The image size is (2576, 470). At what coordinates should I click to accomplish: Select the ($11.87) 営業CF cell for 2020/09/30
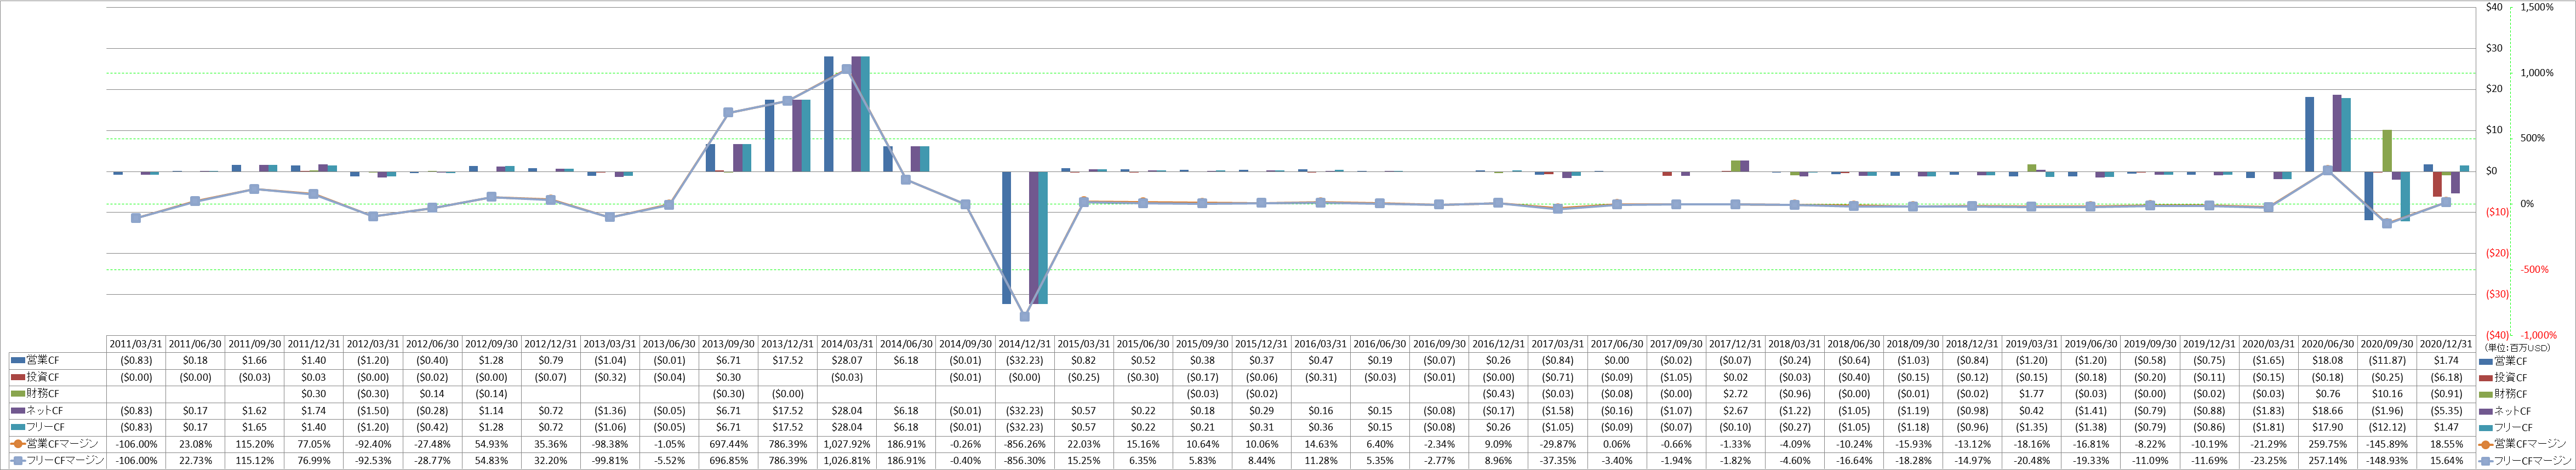tap(2387, 361)
